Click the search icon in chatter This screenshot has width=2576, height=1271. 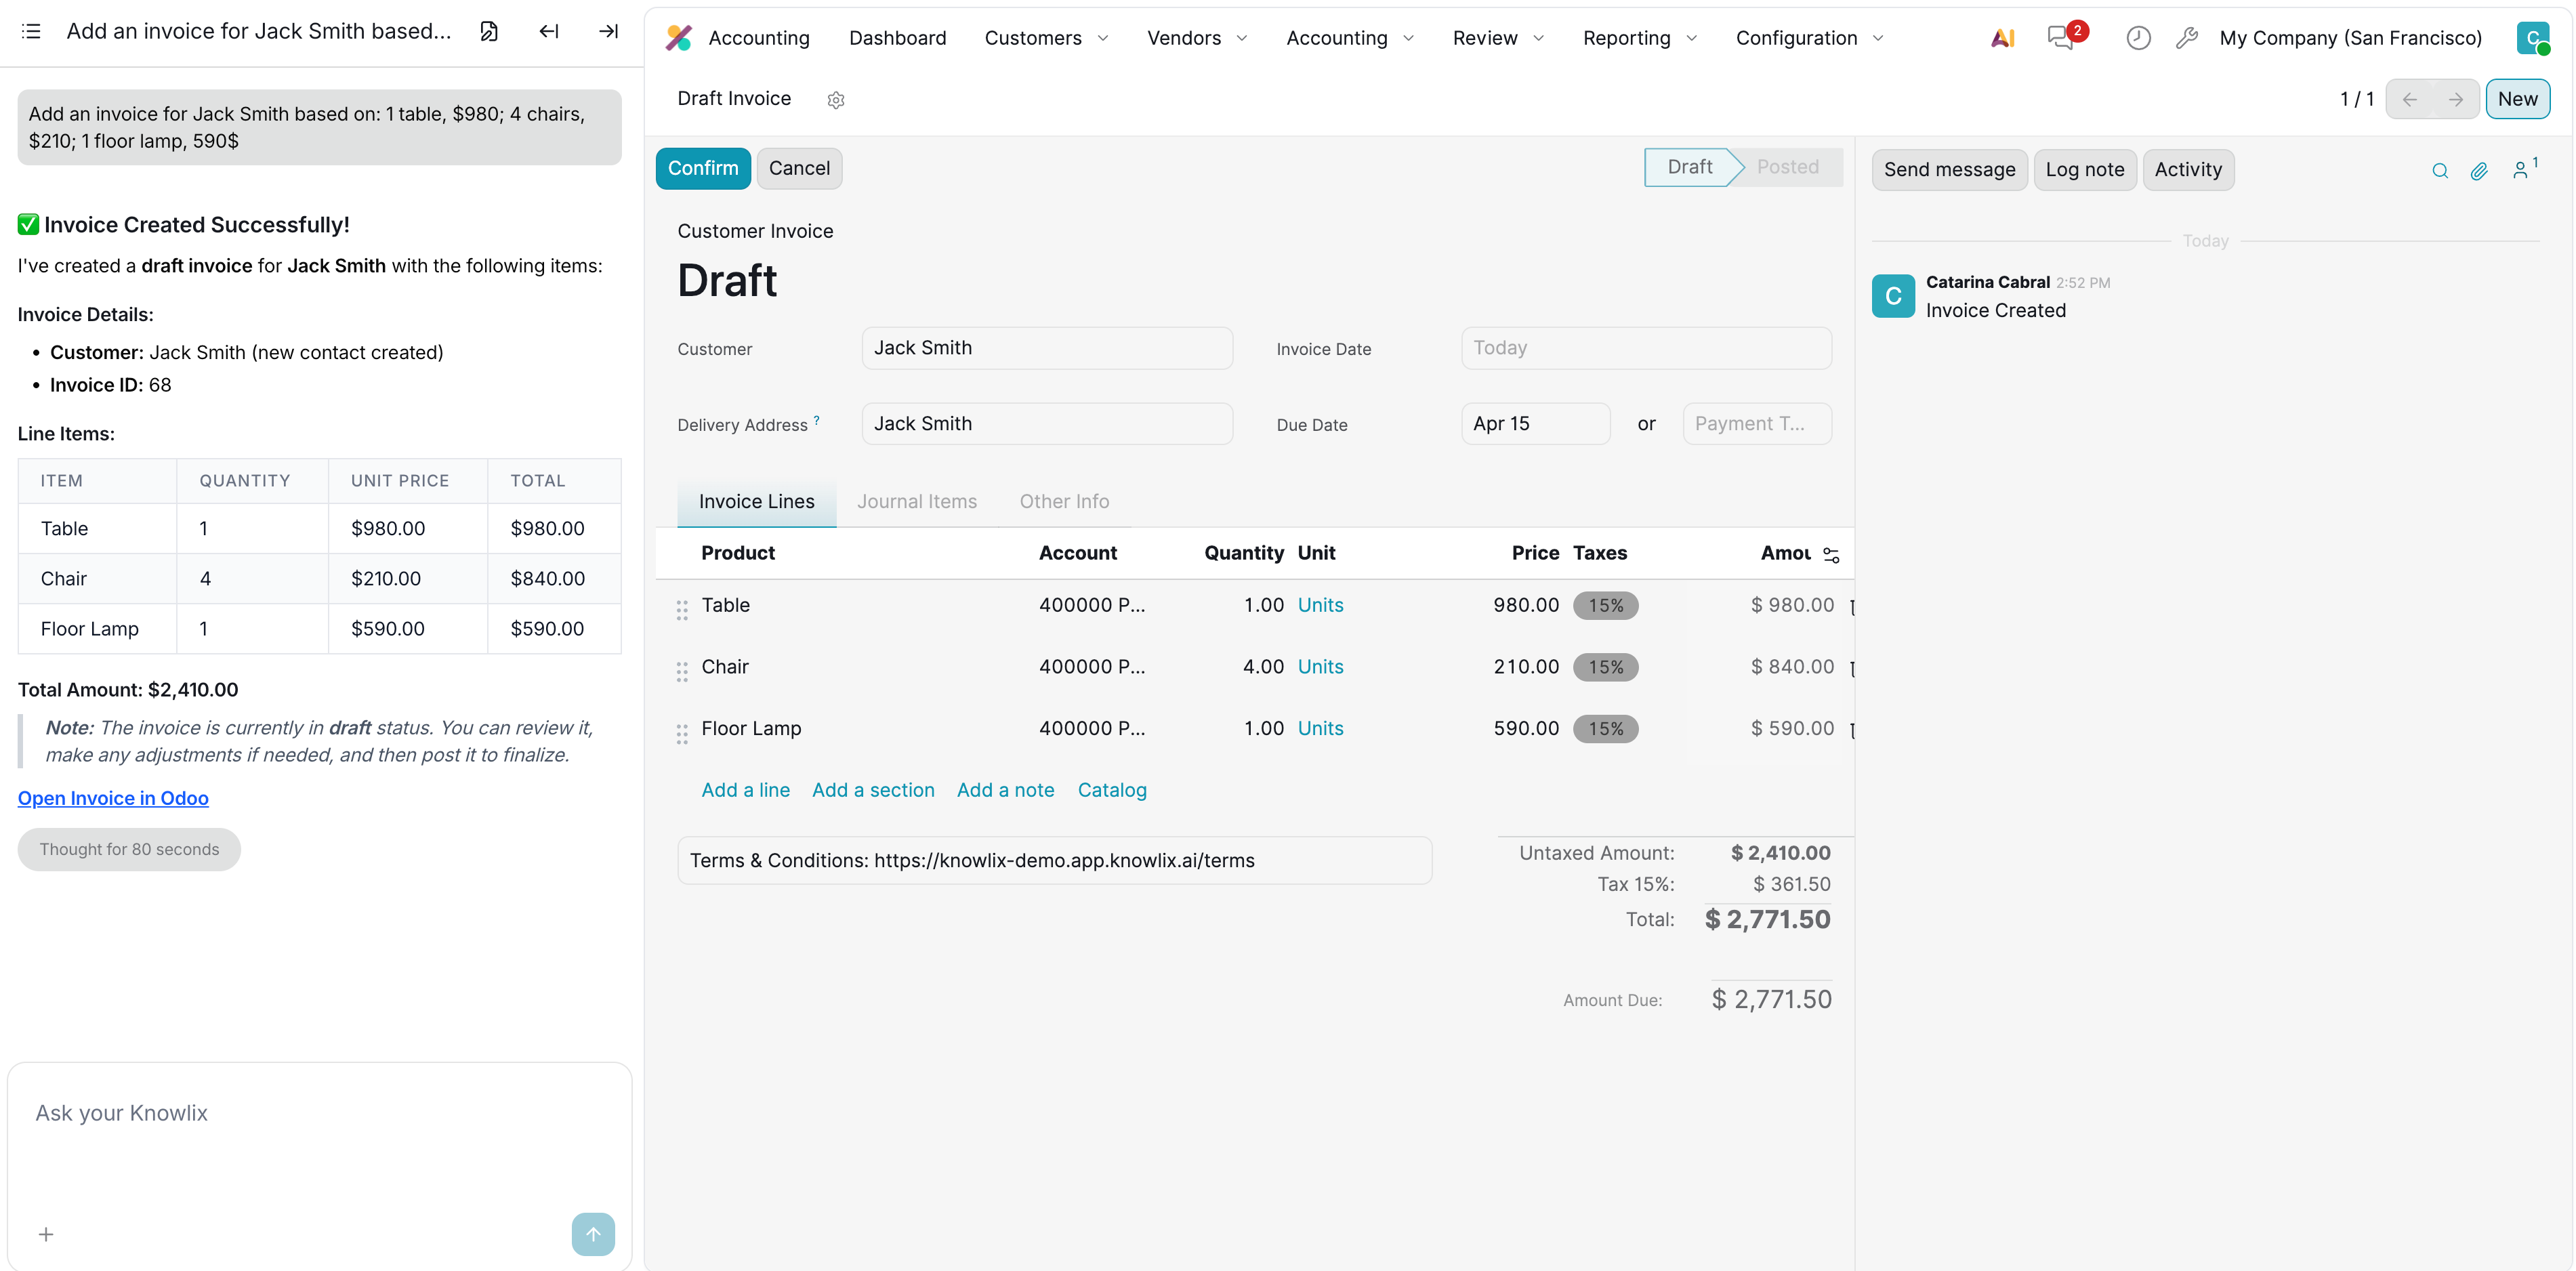click(x=2440, y=171)
